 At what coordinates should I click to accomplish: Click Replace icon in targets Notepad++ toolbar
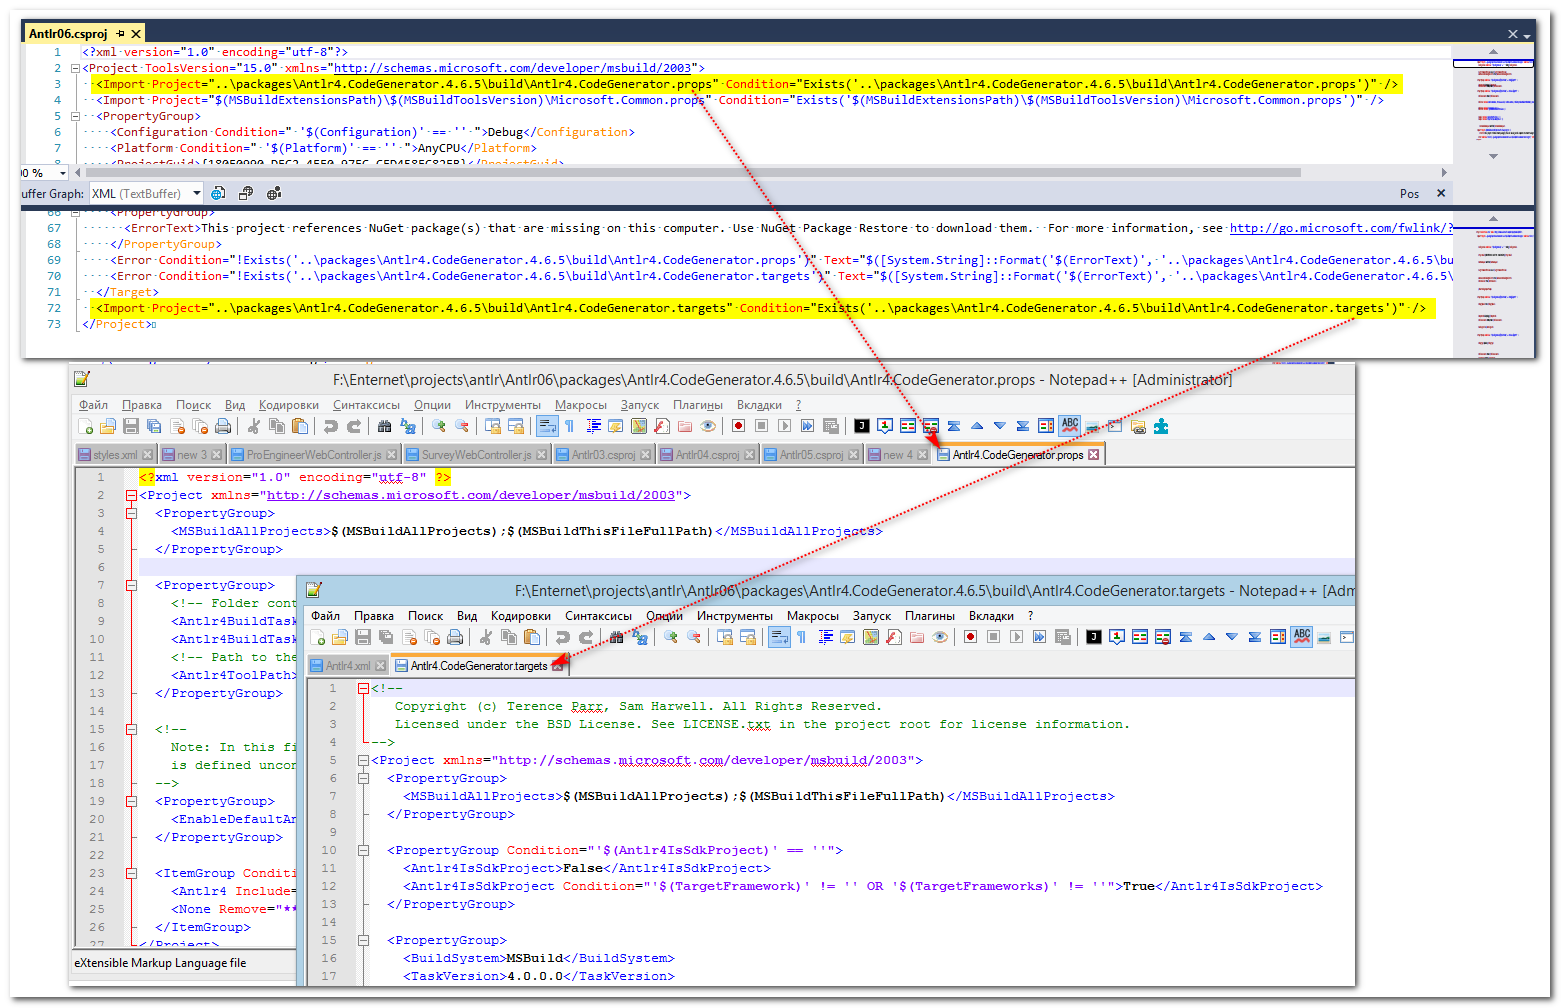tap(641, 637)
